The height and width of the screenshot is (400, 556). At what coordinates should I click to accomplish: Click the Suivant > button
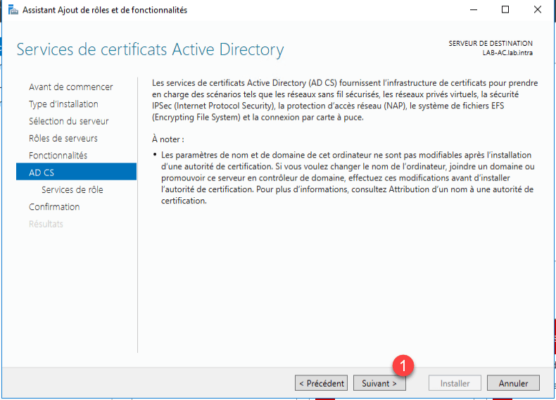tap(379, 383)
